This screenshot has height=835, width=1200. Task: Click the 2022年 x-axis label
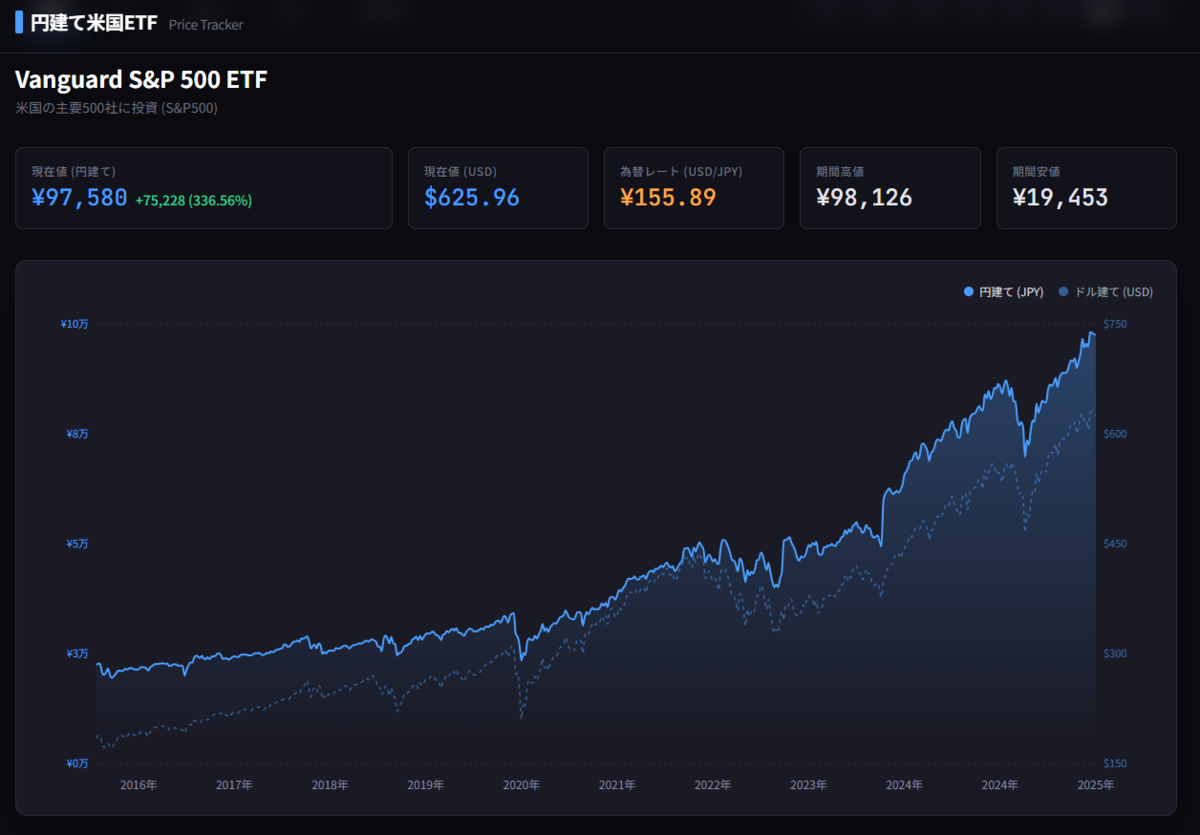(713, 785)
